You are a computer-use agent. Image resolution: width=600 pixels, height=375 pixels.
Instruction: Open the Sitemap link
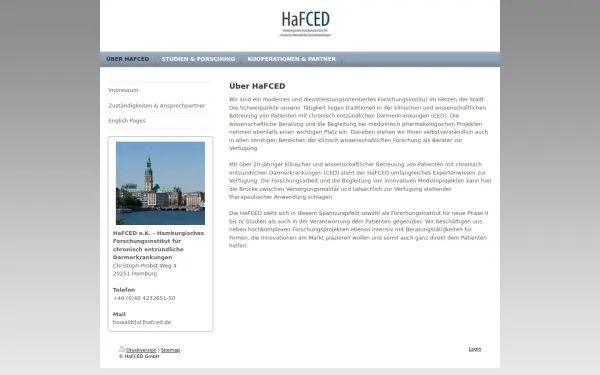(170, 350)
